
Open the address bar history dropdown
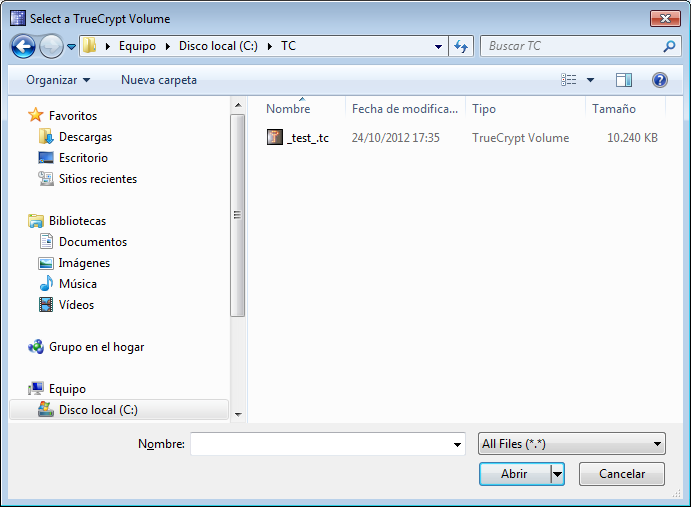tap(438, 46)
